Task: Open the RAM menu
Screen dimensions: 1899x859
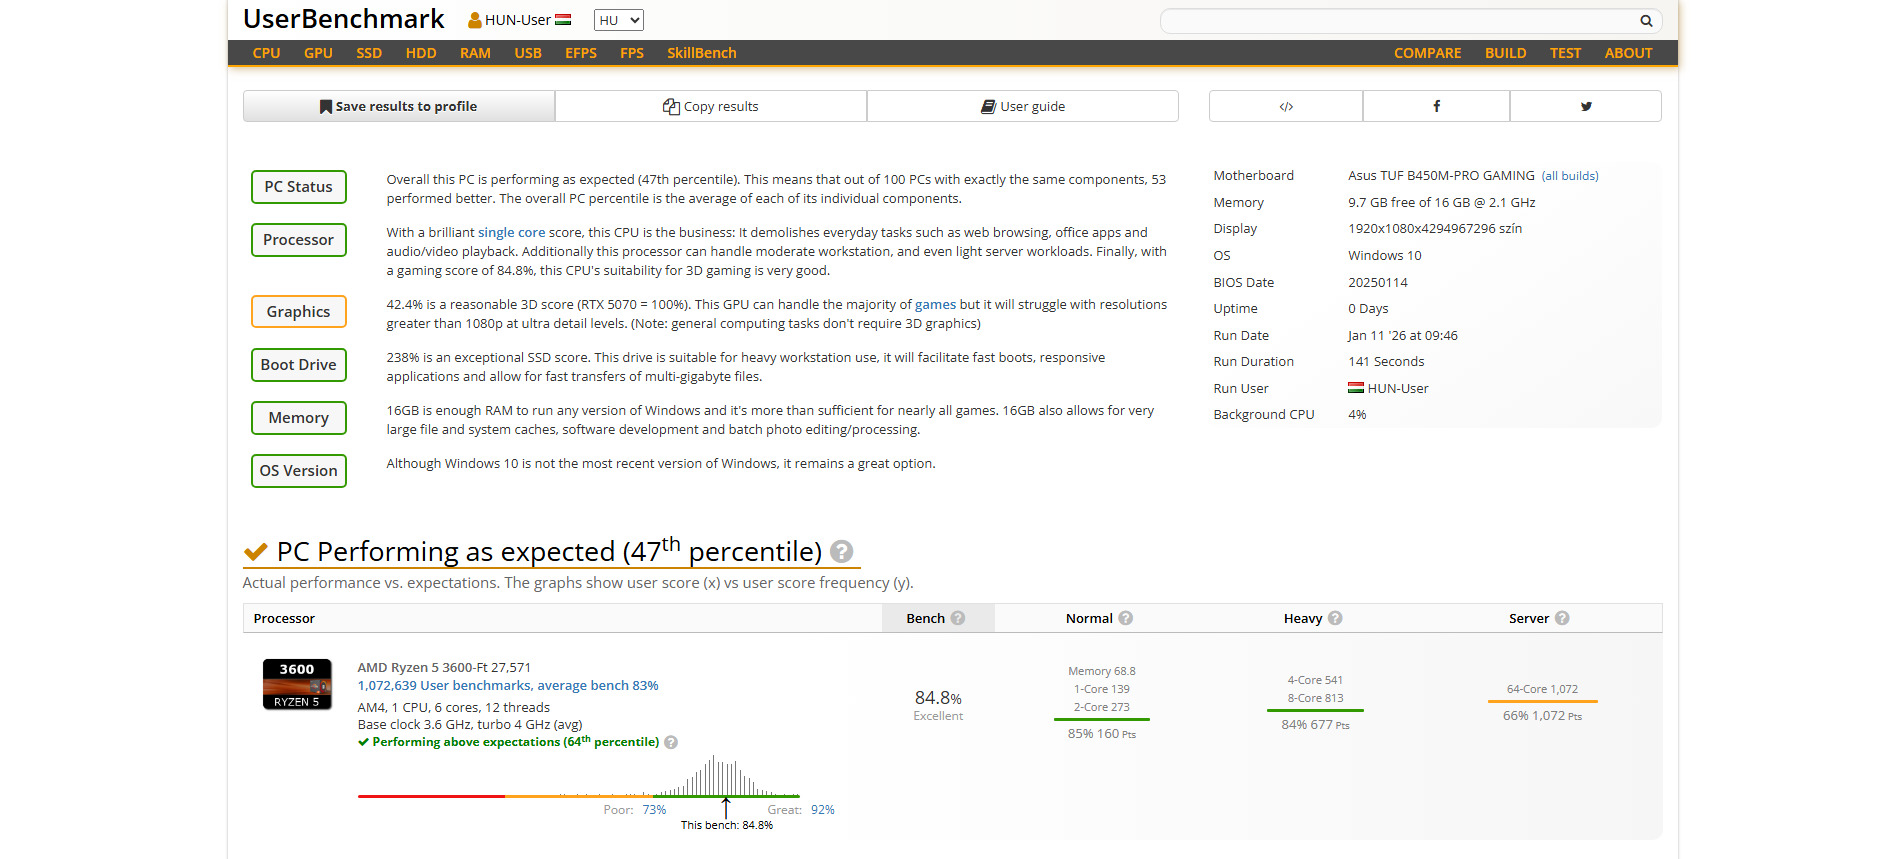Action: coord(475,53)
